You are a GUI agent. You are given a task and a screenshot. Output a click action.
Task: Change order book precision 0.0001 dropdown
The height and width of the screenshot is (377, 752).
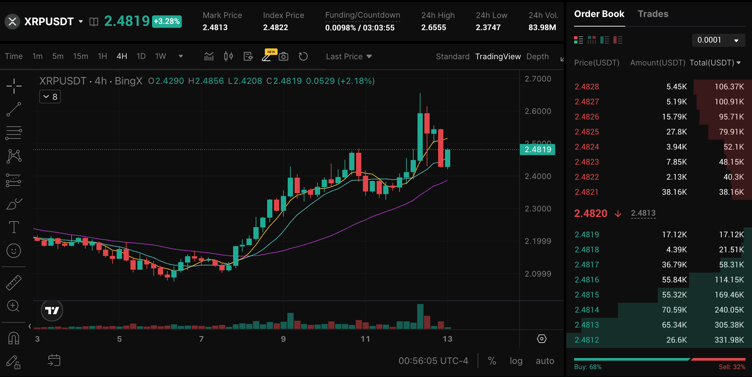pyautogui.click(x=718, y=40)
